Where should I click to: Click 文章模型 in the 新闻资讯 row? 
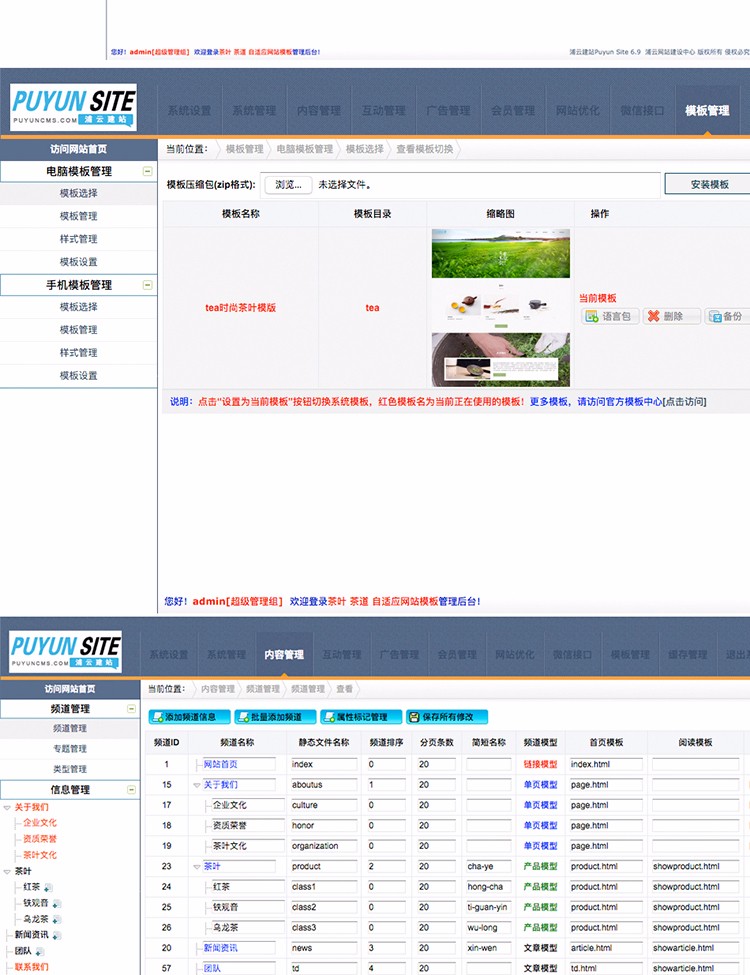(540, 948)
